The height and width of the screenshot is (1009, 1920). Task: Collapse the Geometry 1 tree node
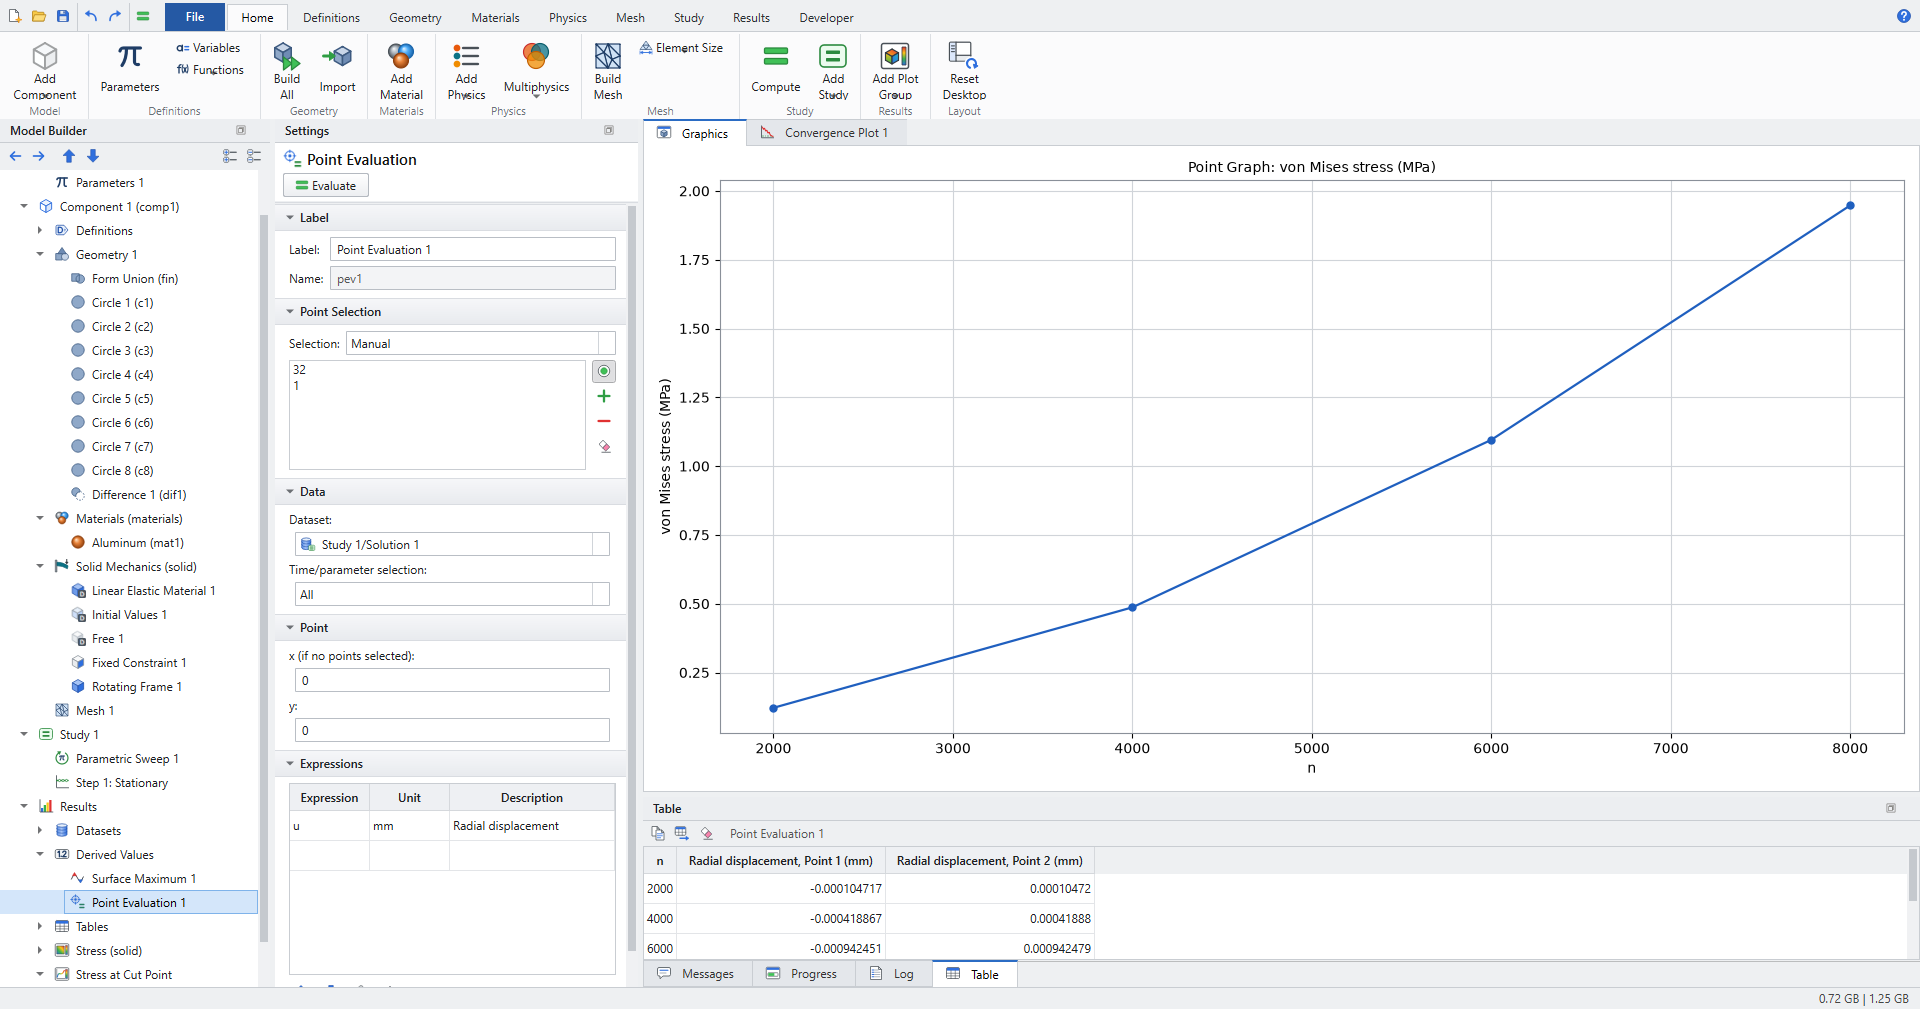point(40,255)
